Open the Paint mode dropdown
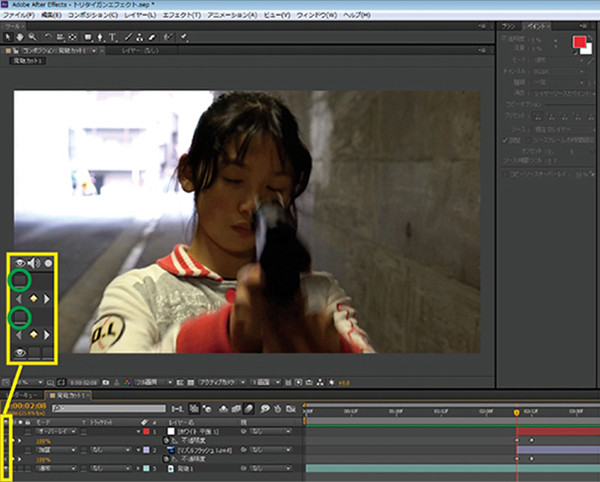600x482 pixels. (559, 60)
